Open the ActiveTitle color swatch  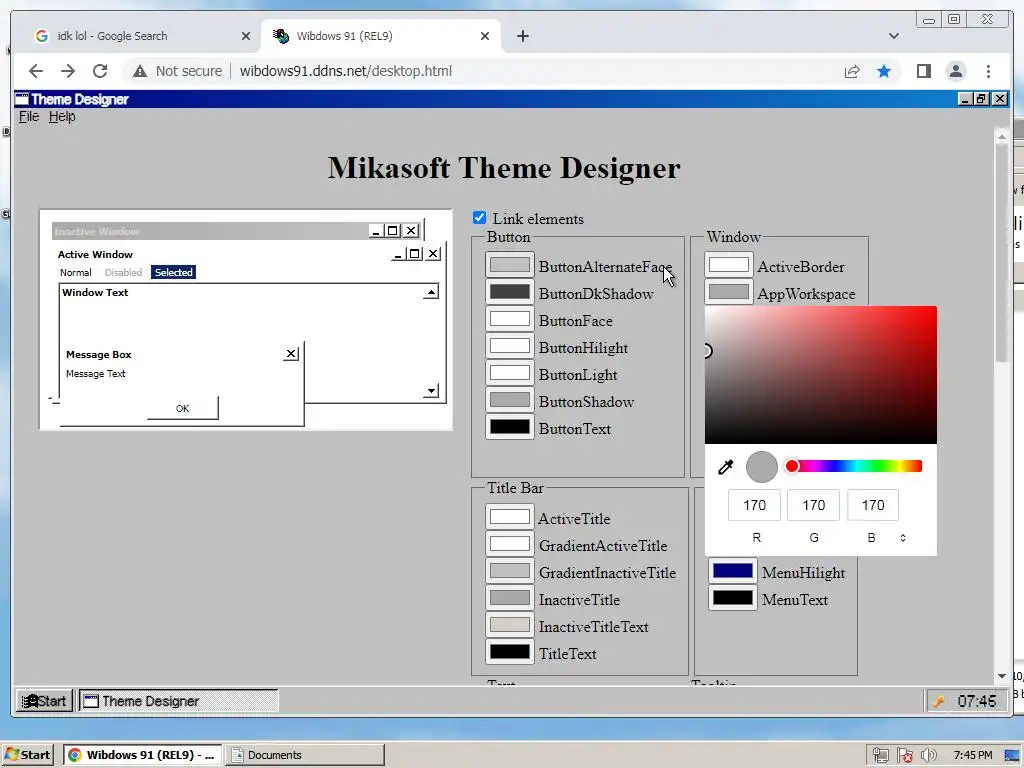509,517
